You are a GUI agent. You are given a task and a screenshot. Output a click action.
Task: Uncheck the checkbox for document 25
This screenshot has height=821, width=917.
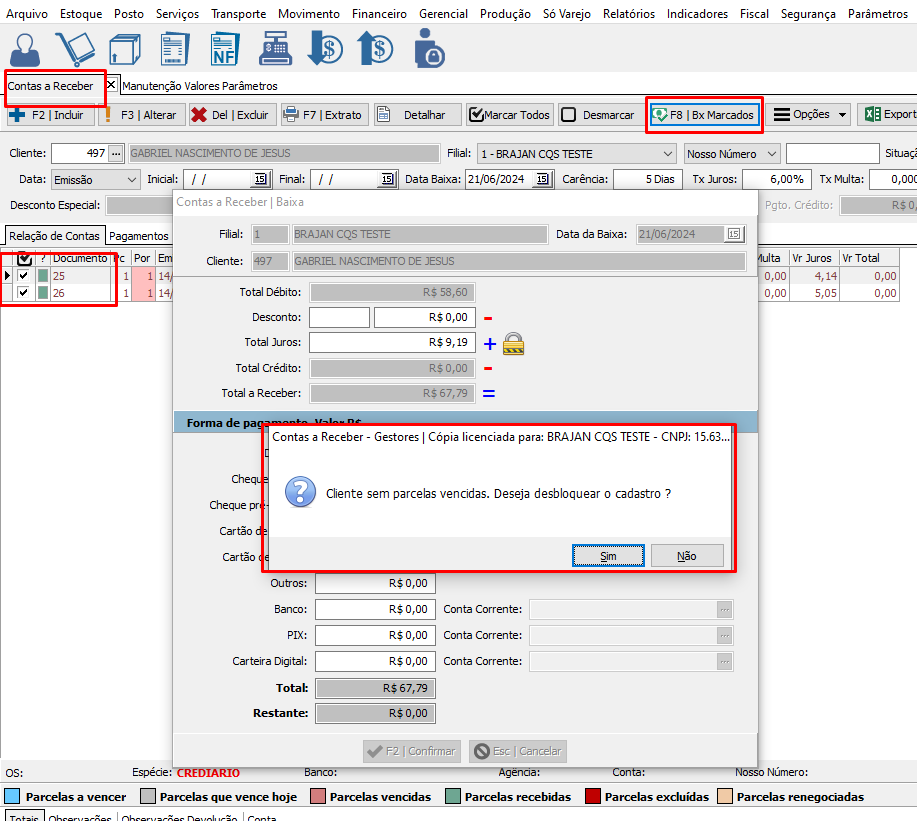[x=23, y=276]
